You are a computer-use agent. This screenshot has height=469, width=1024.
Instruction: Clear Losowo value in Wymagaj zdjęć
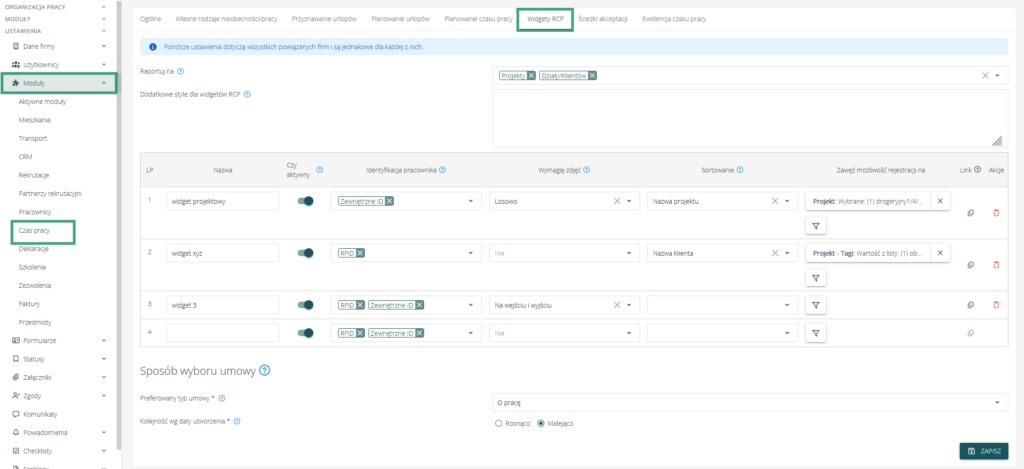pos(616,201)
